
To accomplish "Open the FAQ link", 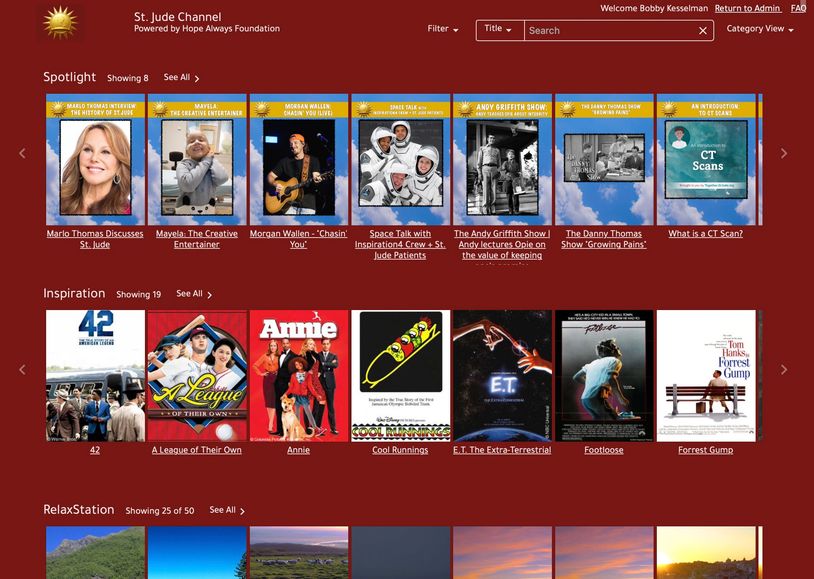I will pos(798,8).
